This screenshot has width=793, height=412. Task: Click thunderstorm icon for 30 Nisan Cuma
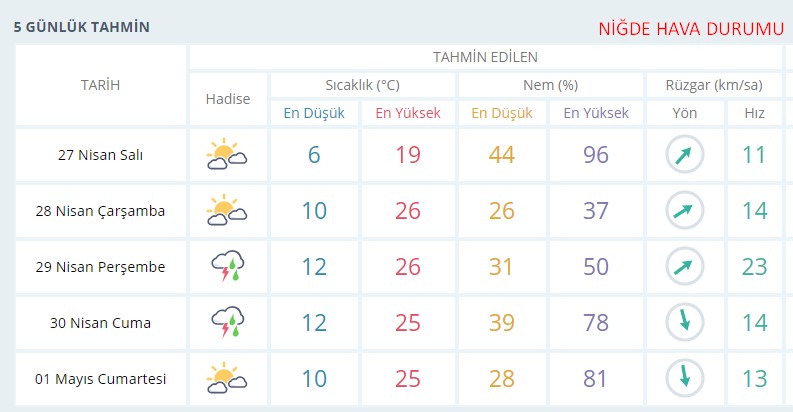pyautogui.click(x=227, y=323)
